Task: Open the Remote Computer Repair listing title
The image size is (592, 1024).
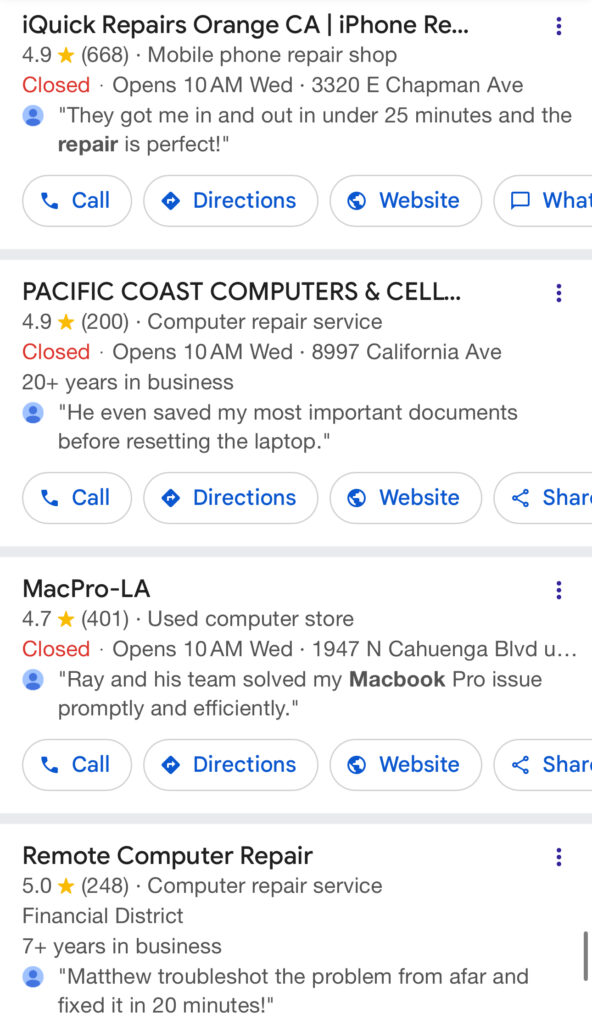Action: pyautogui.click(x=167, y=856)
